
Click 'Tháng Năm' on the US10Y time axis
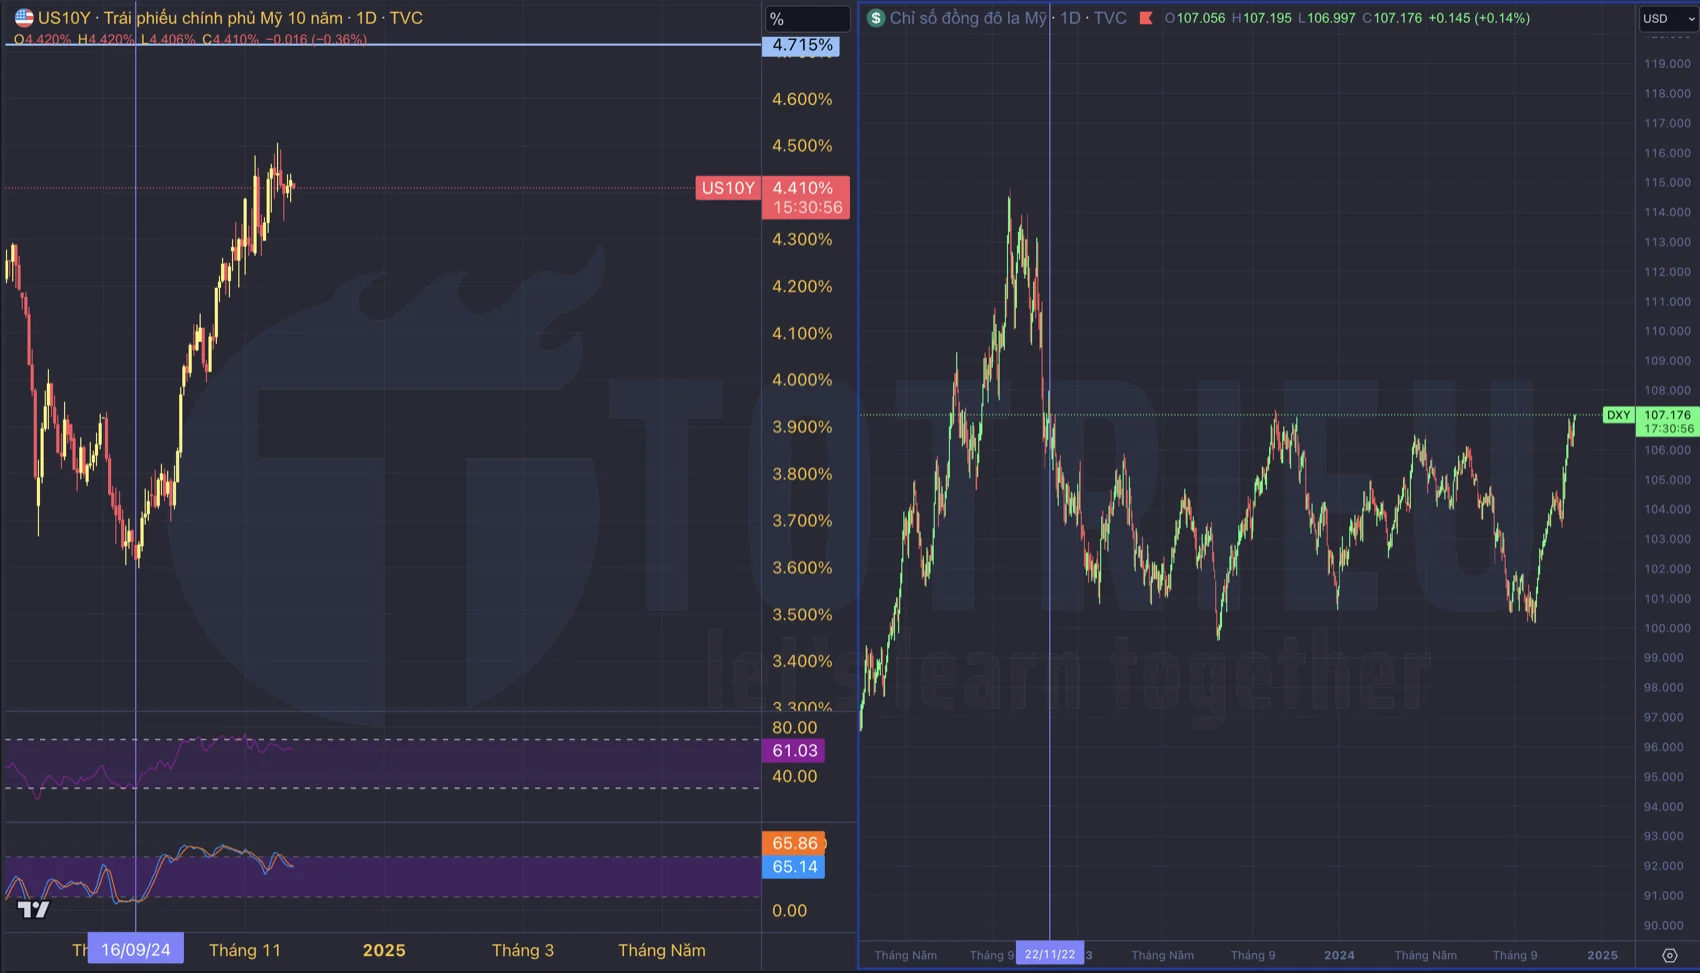click(x=662, y=950)
